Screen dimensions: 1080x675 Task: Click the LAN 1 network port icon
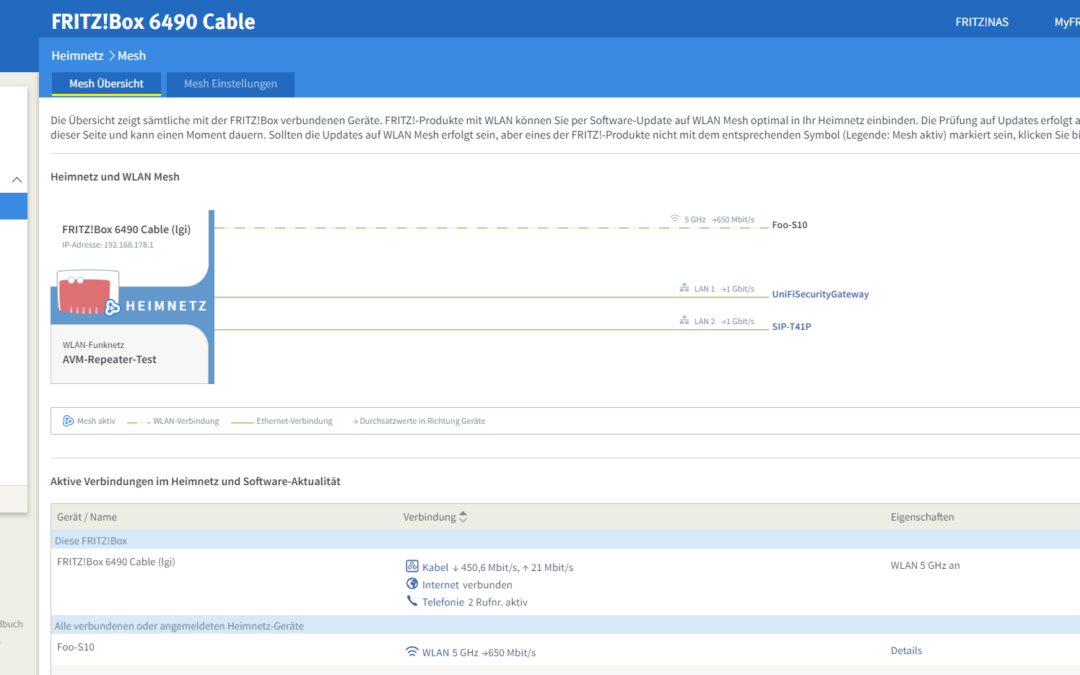pyautogui.click(x=684, y=288)
